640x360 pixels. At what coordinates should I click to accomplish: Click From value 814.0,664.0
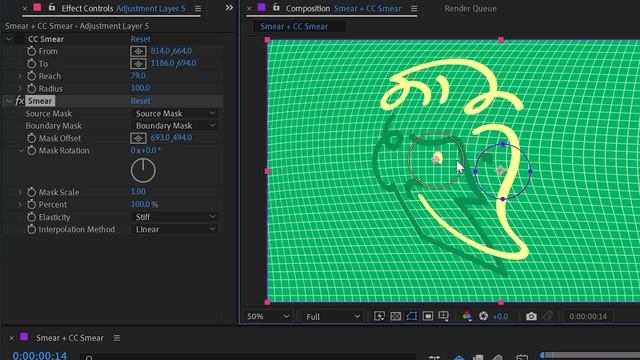click(x=171, y=51)
